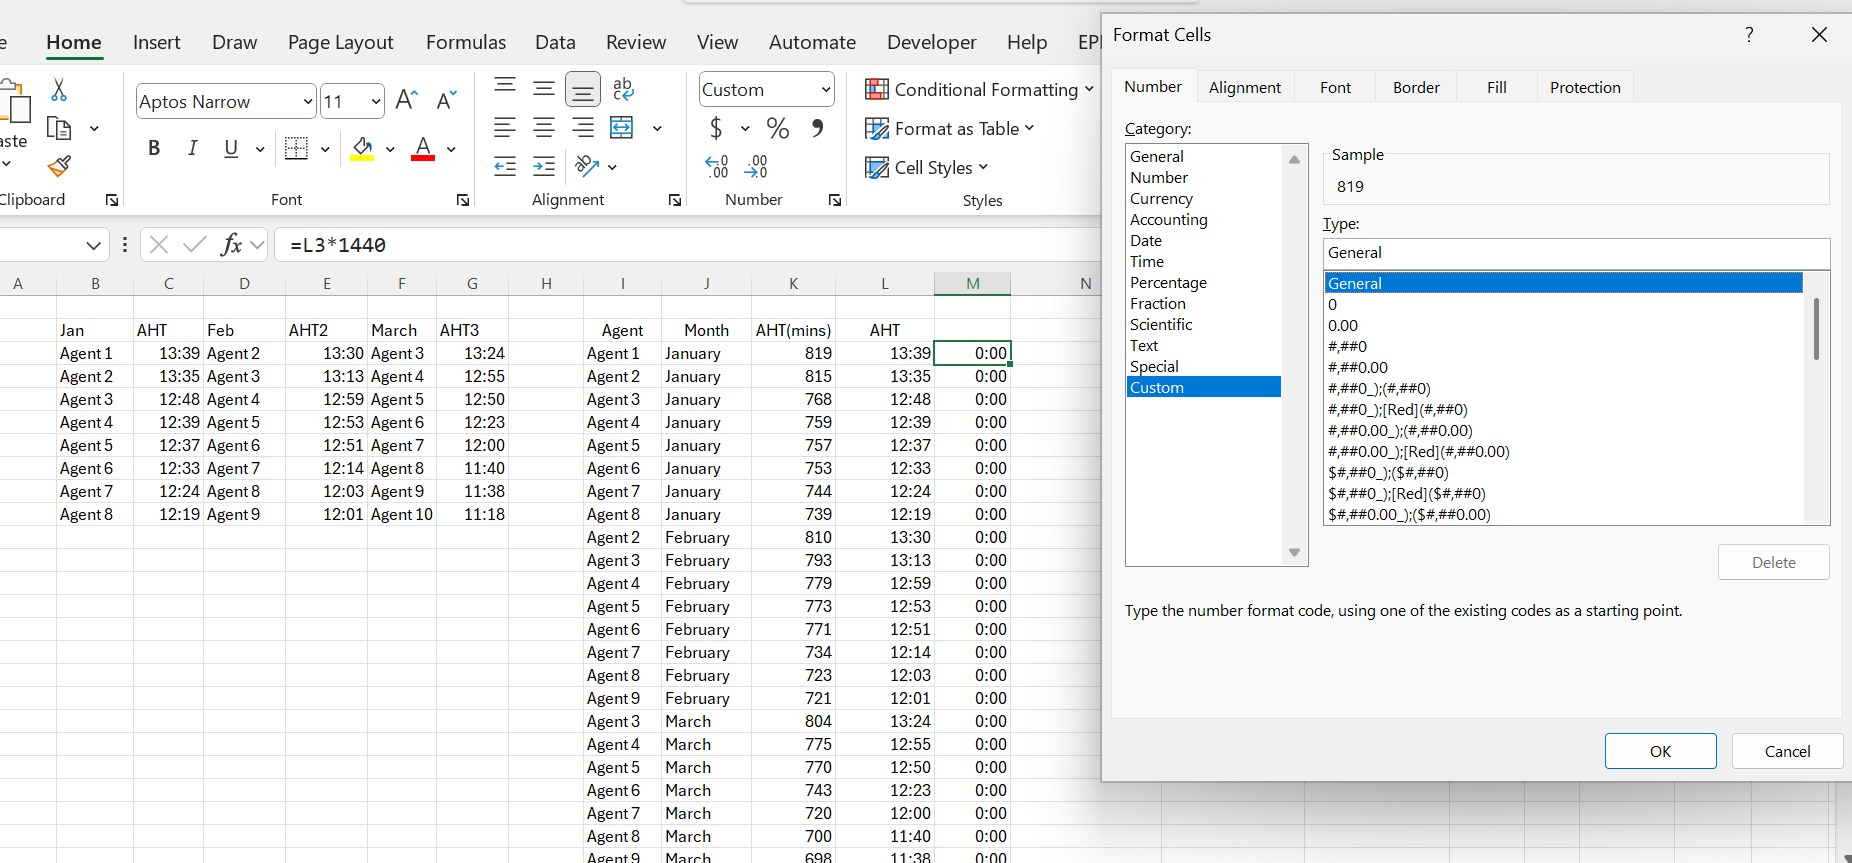Open the Data ribbon tab
The width and height of the screenshot is (1852, 863).
click(555, 42)
